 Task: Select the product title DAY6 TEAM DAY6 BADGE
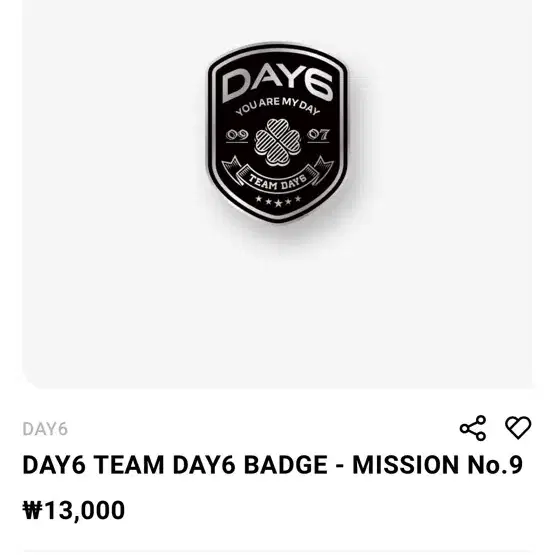(273, 465)
